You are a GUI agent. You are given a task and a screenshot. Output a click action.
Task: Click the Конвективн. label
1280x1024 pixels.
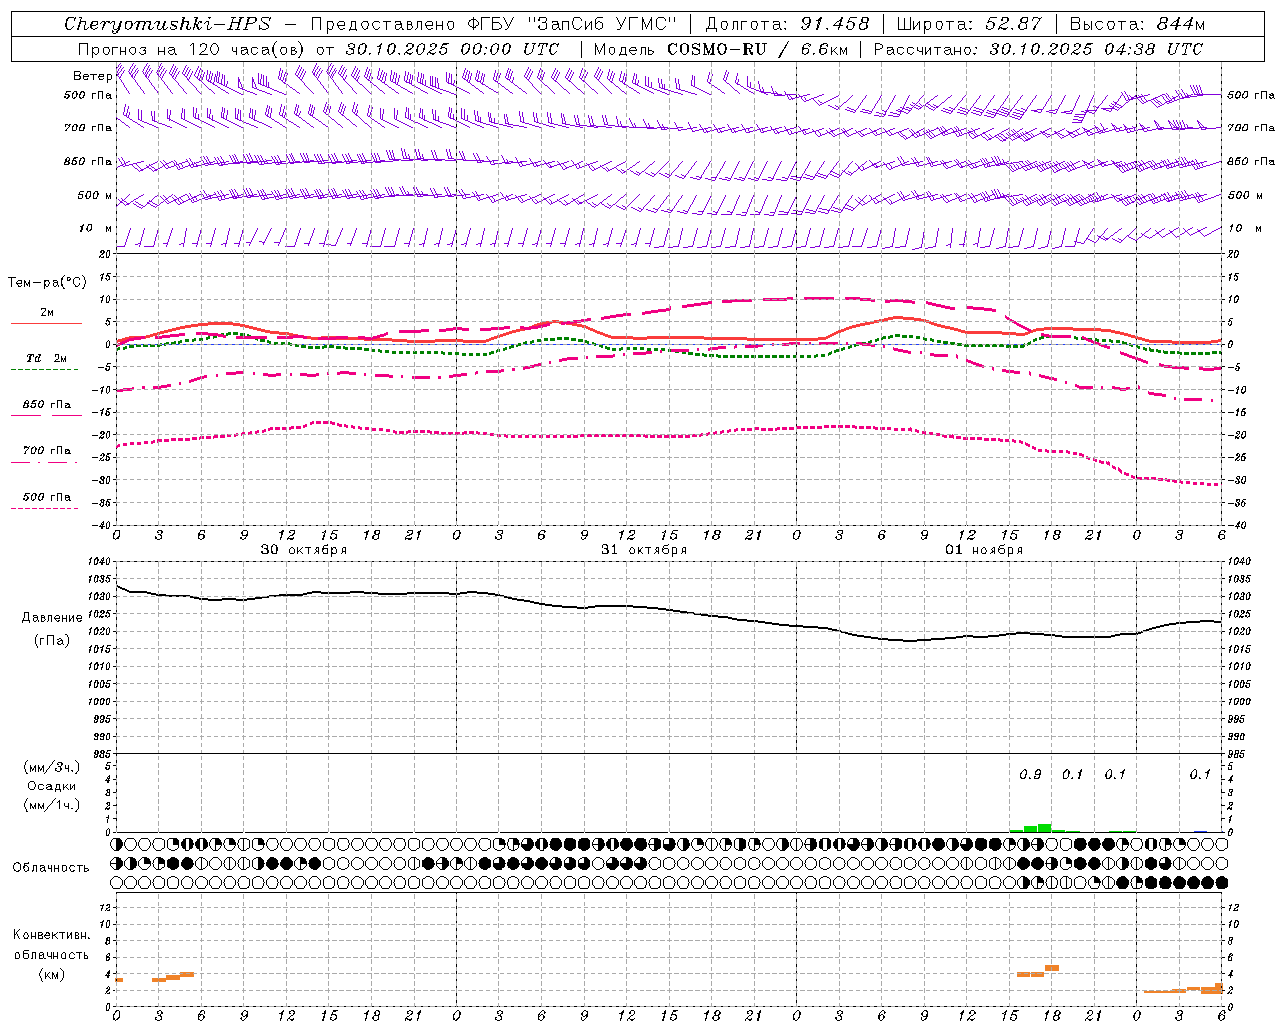pyautogui.click(x=52, y=935)
